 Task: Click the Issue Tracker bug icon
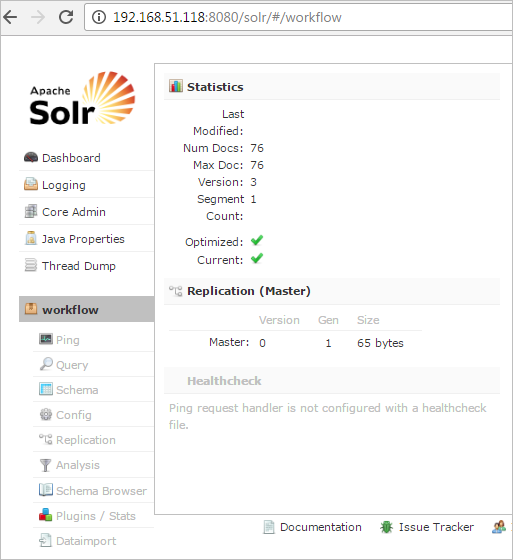(386, 527)
